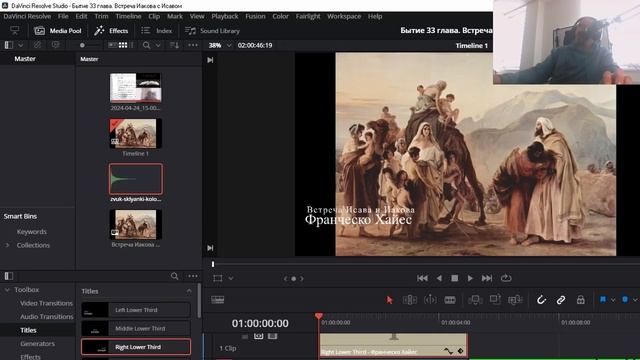This screenshot has width=640, height=360.
Task: Select the Master bin in bin list
Action: click(x=25, y=59)
